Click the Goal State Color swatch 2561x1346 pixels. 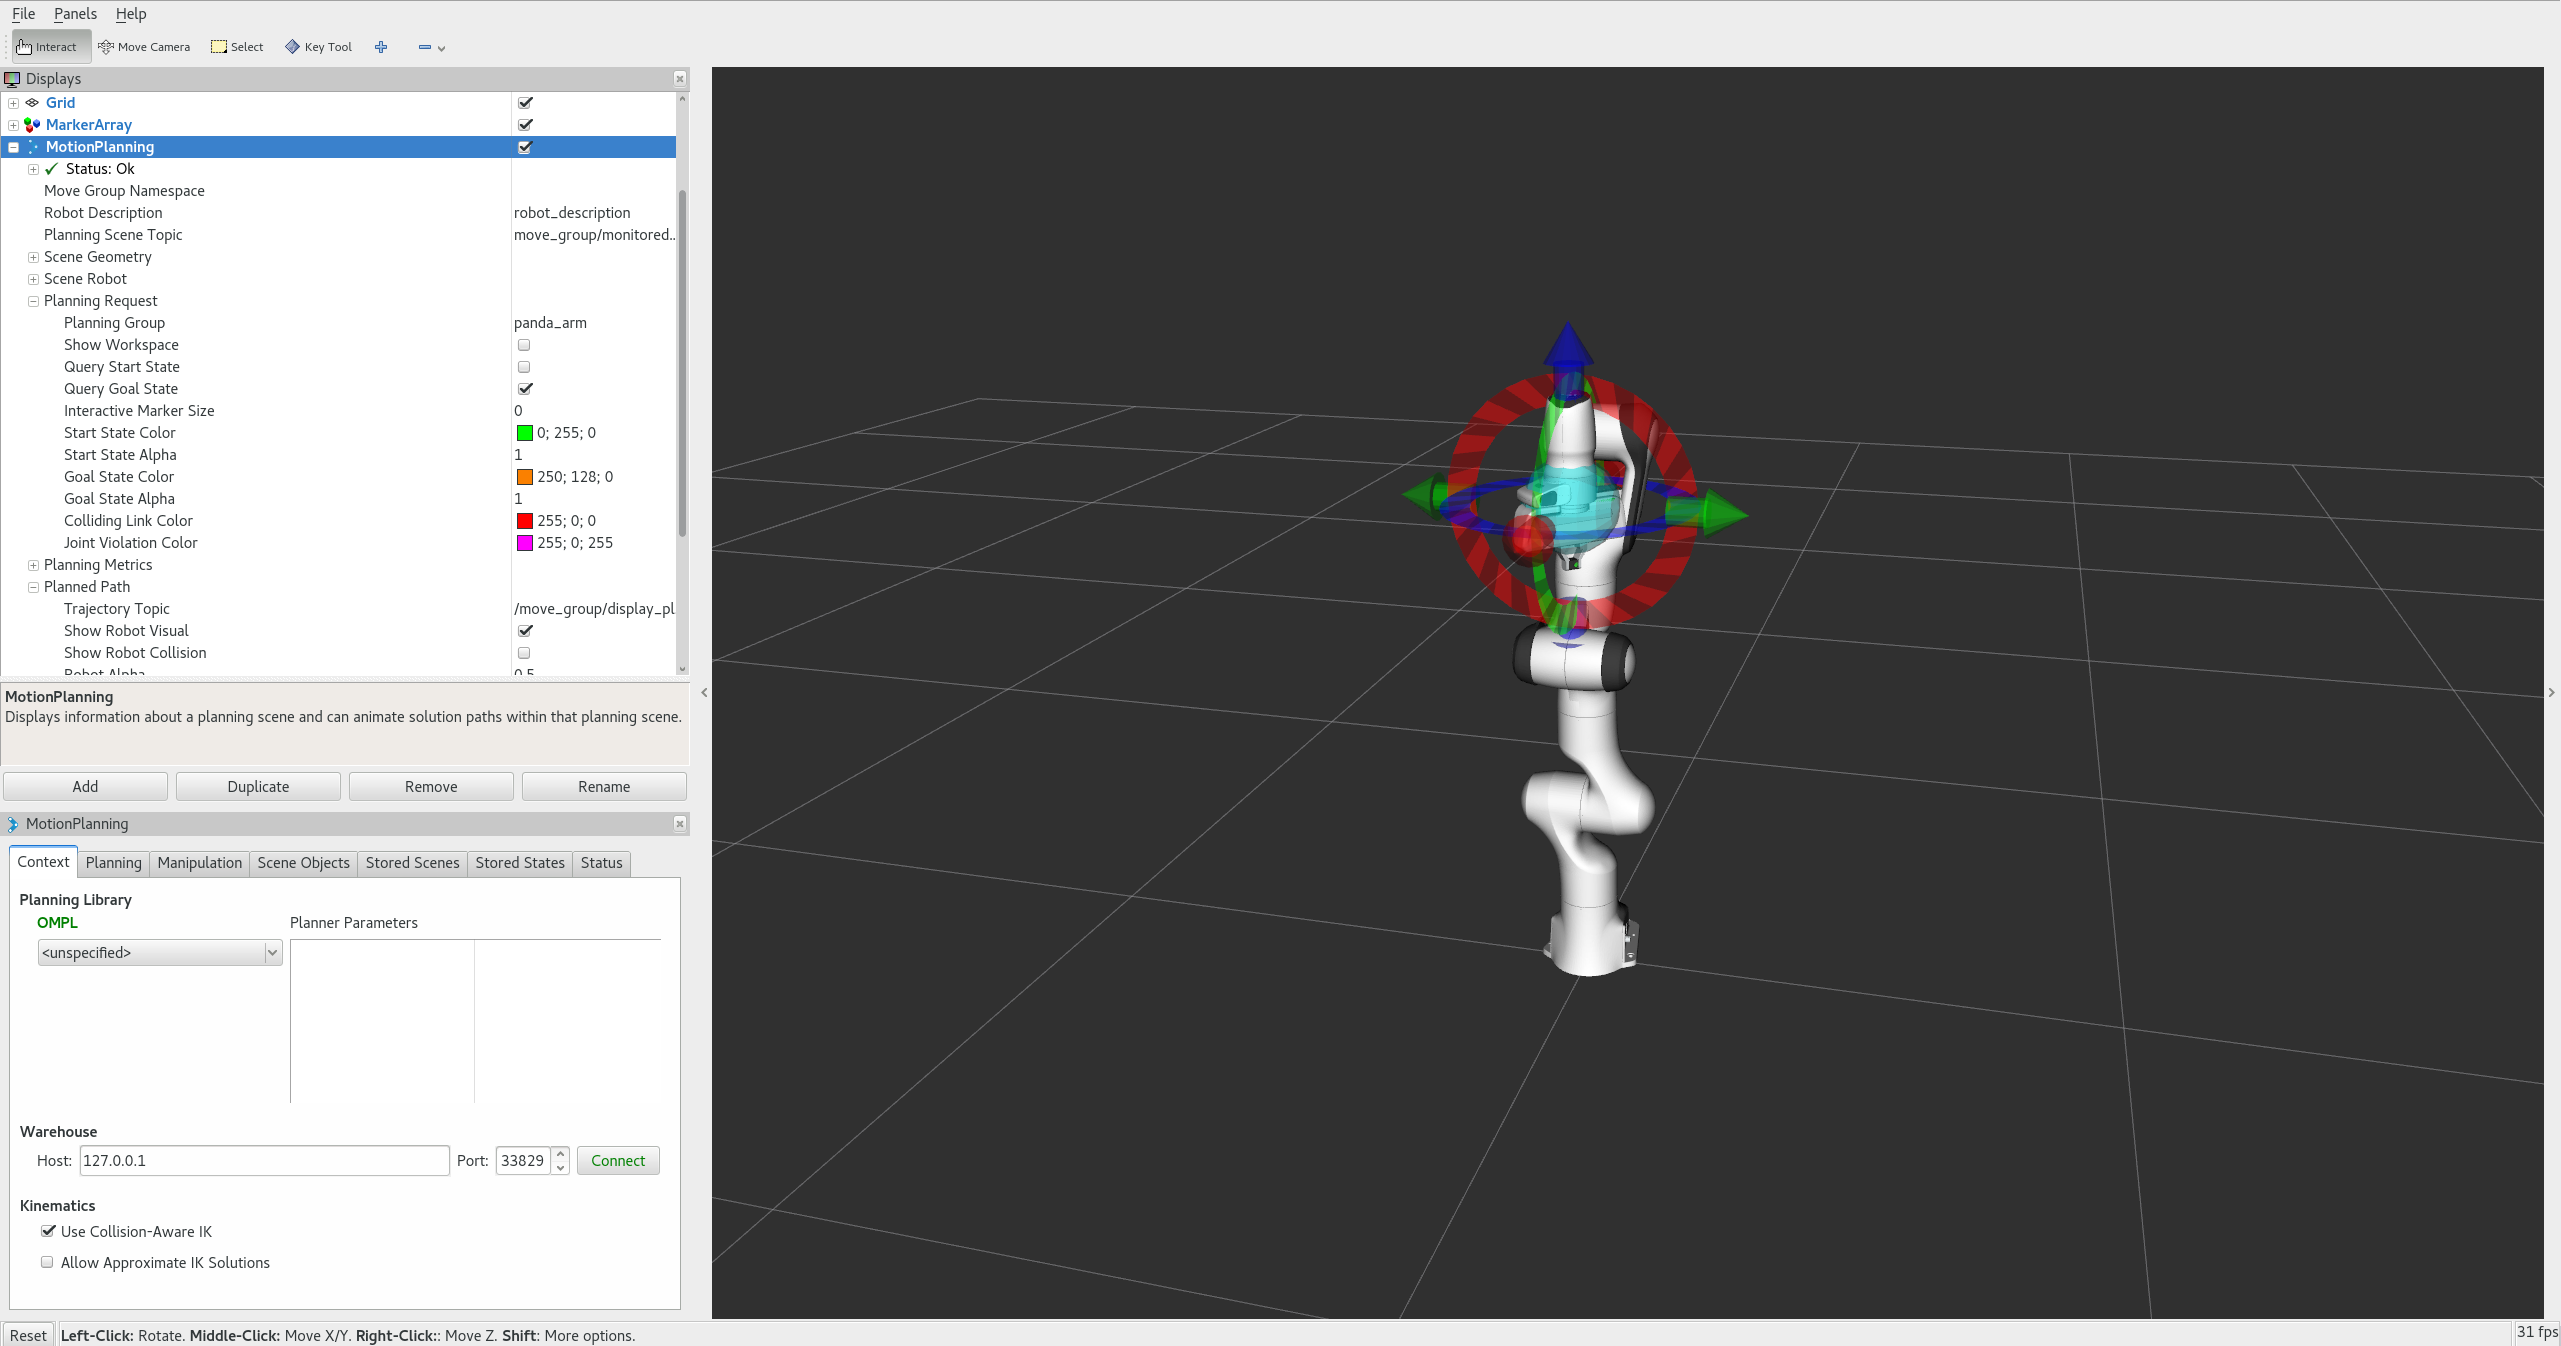(524, 477)
